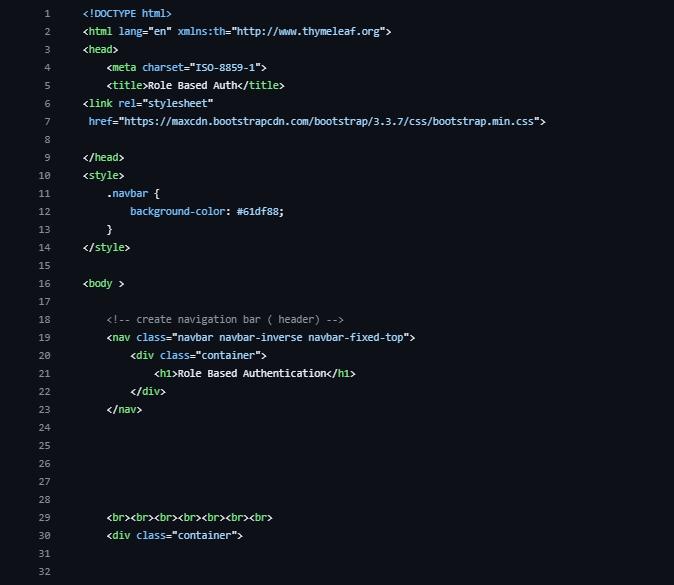Click 'Role Based Authentication' heading text
This screenshot has height=585, width=674.
point(252,374)
